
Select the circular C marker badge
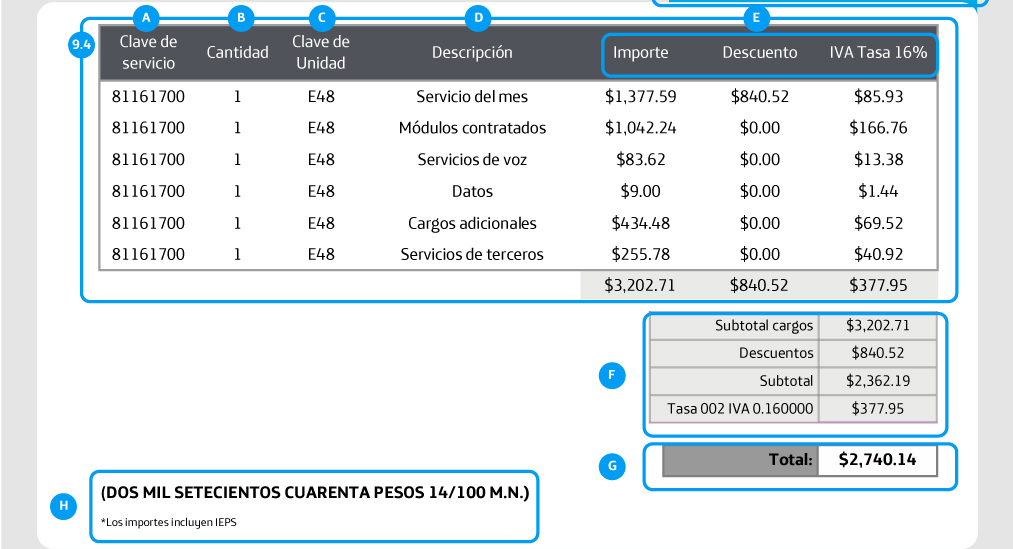tap(321, 18)
